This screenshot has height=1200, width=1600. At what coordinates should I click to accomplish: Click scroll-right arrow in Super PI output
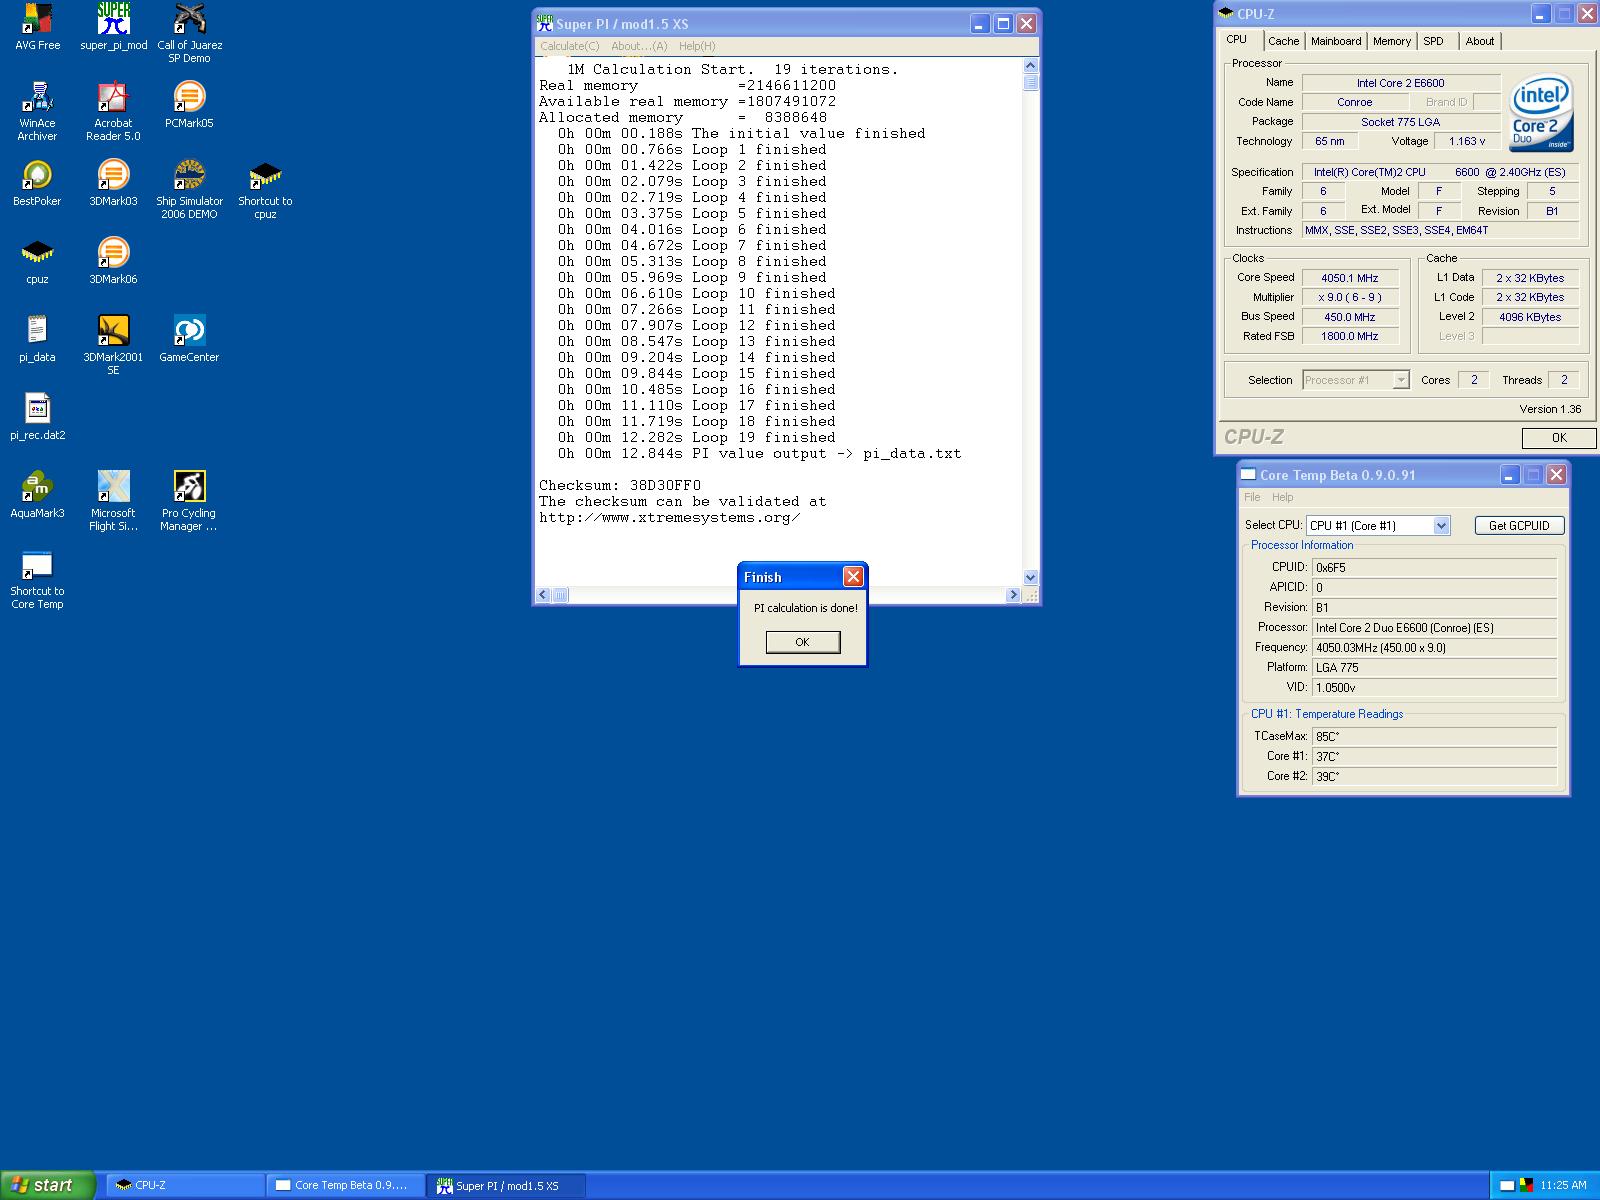coord(1013,595)
